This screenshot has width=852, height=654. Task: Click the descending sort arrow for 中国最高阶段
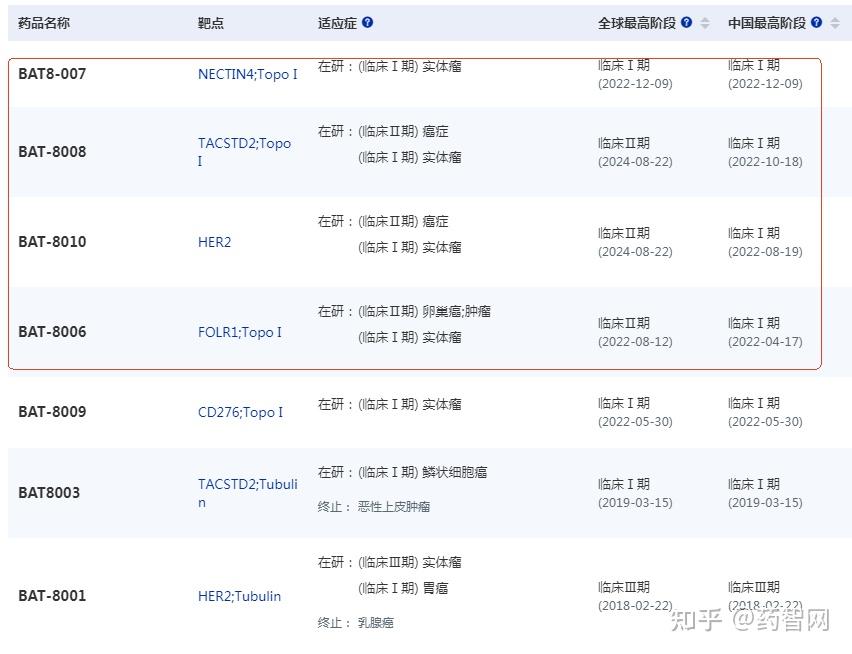tap(834, 26)
